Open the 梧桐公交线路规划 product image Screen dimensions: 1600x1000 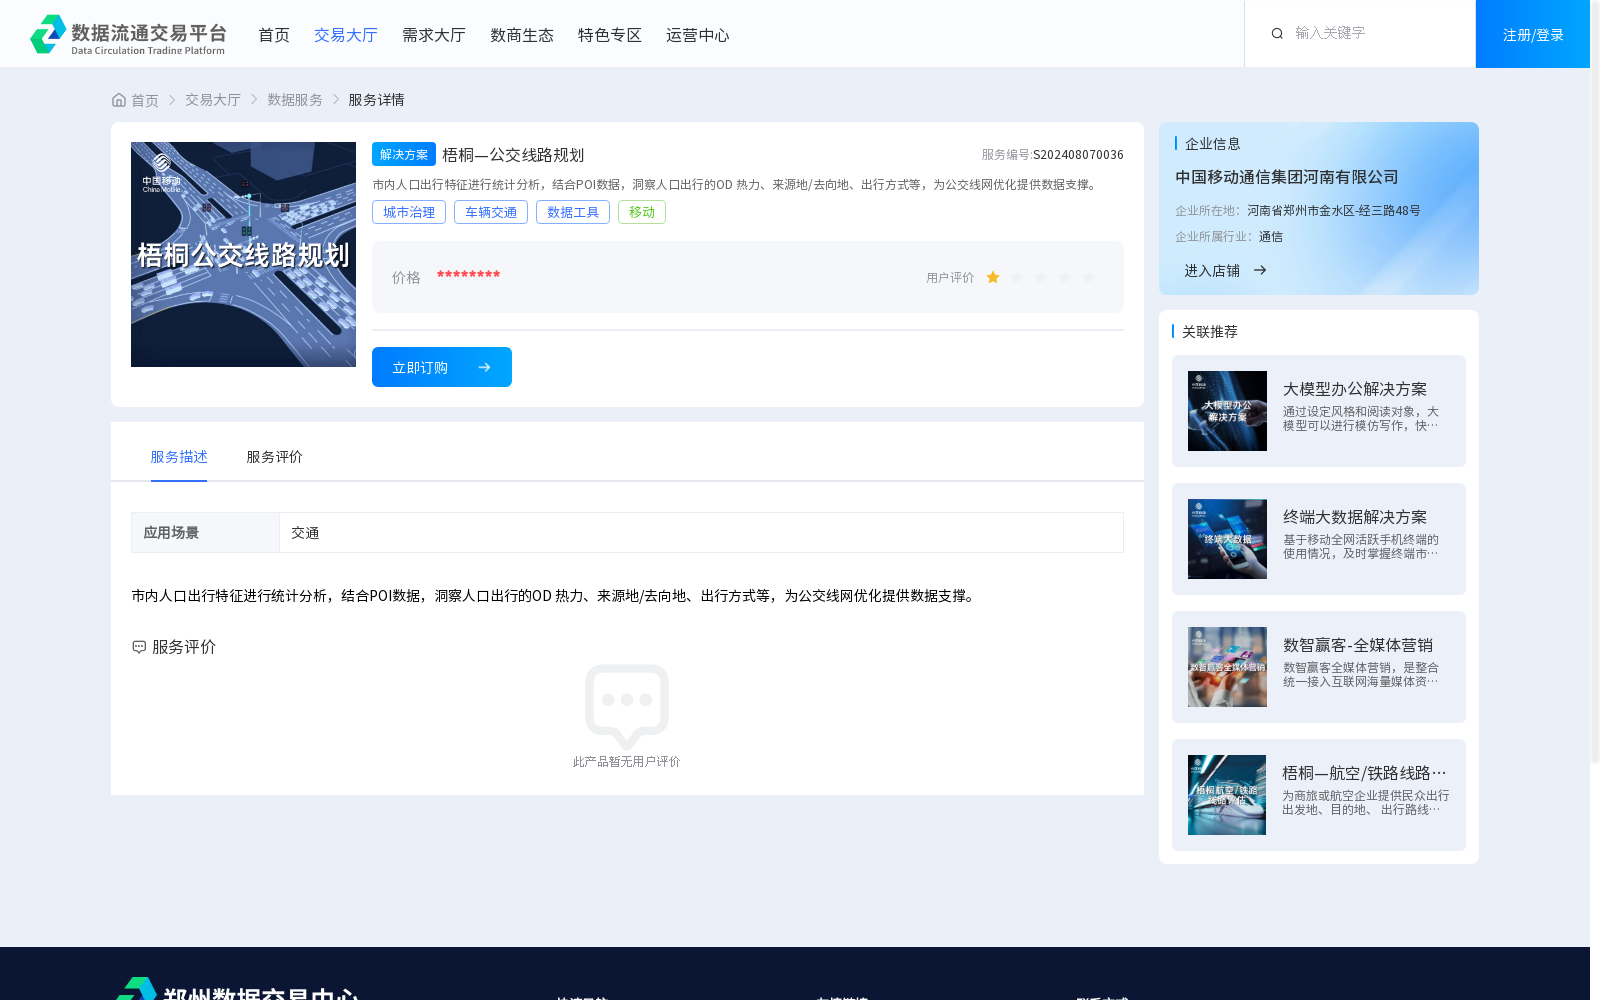(243, 254)
